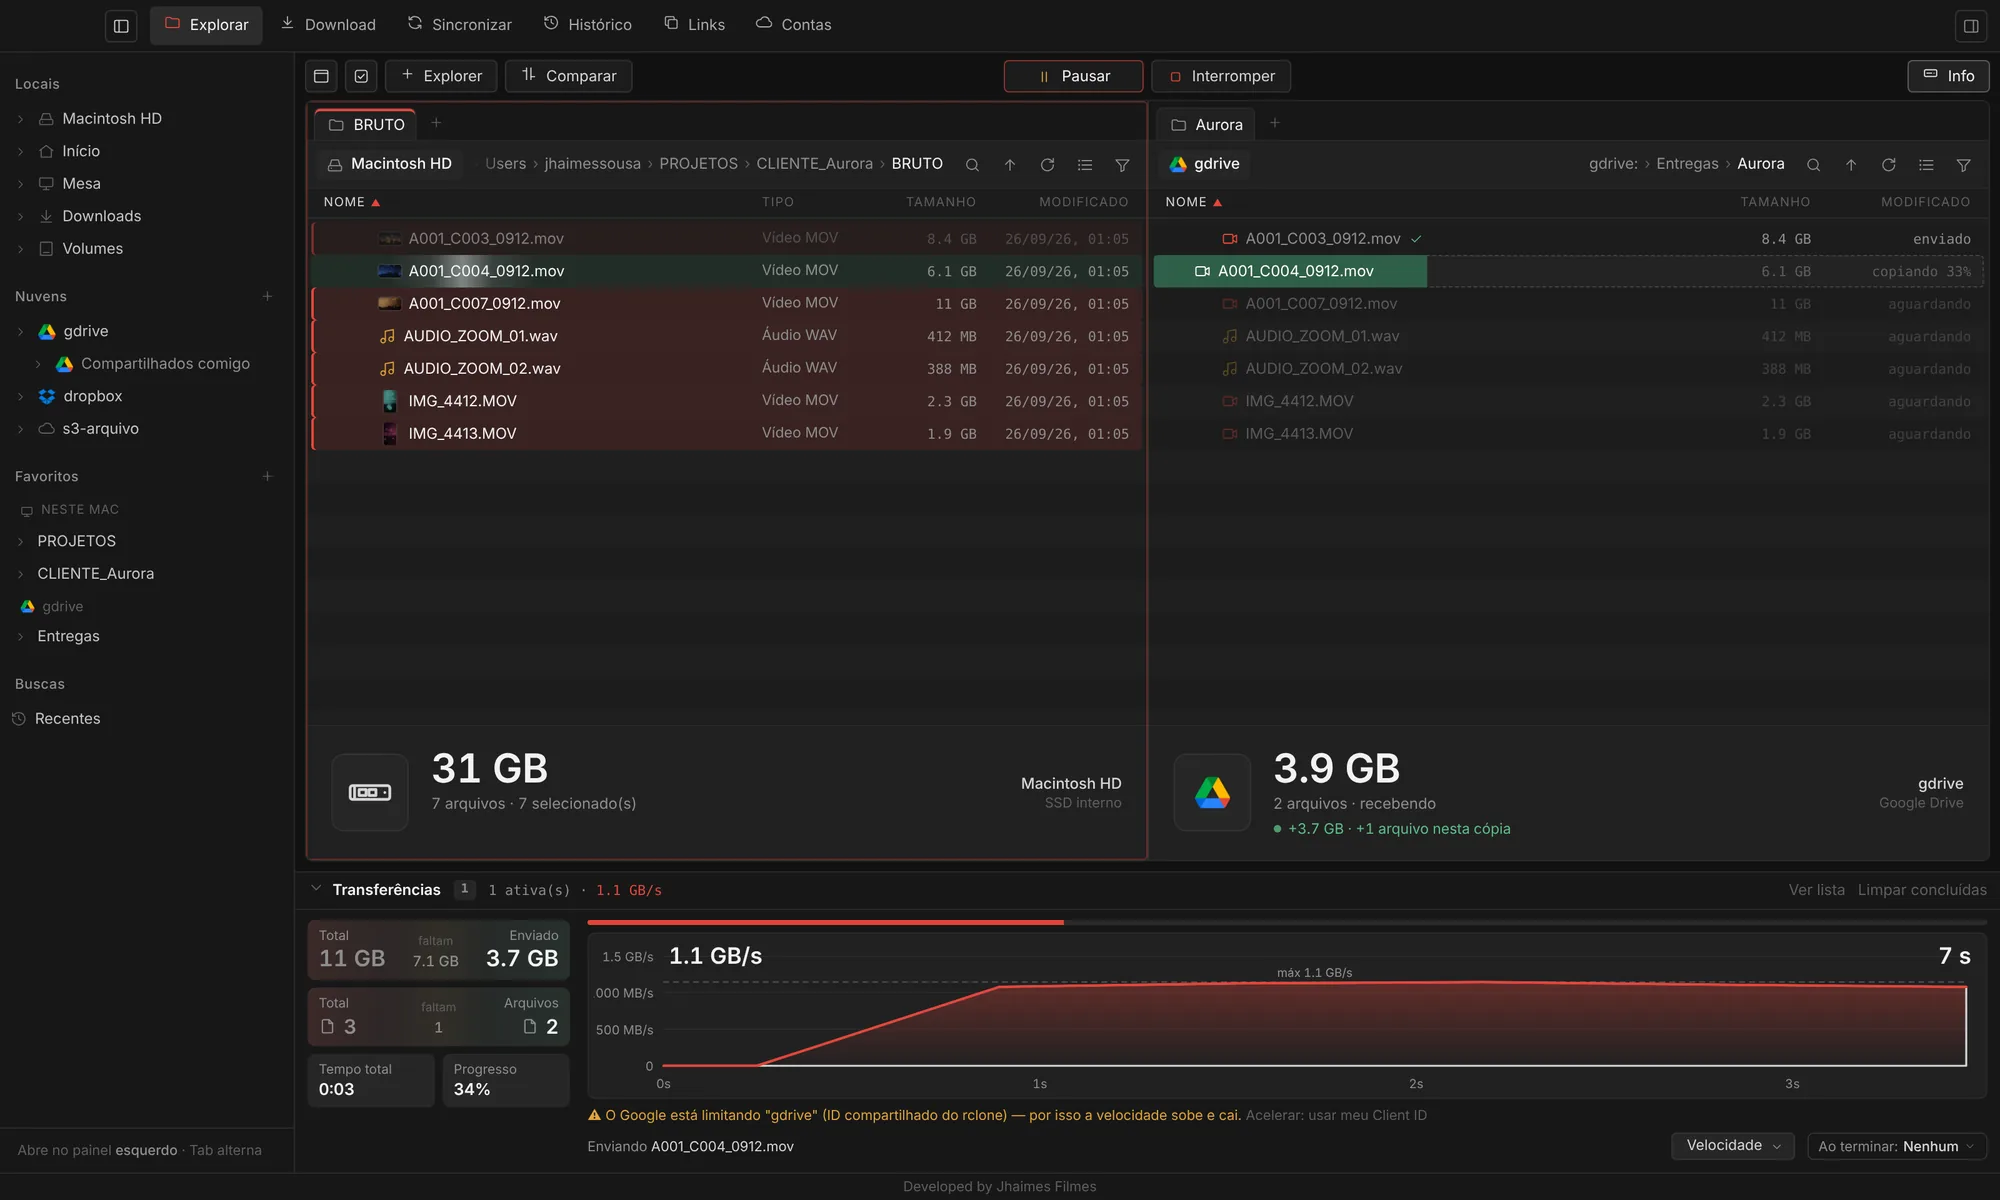Click the single-pane layout icon beside Explorer

tap(321, 76)
